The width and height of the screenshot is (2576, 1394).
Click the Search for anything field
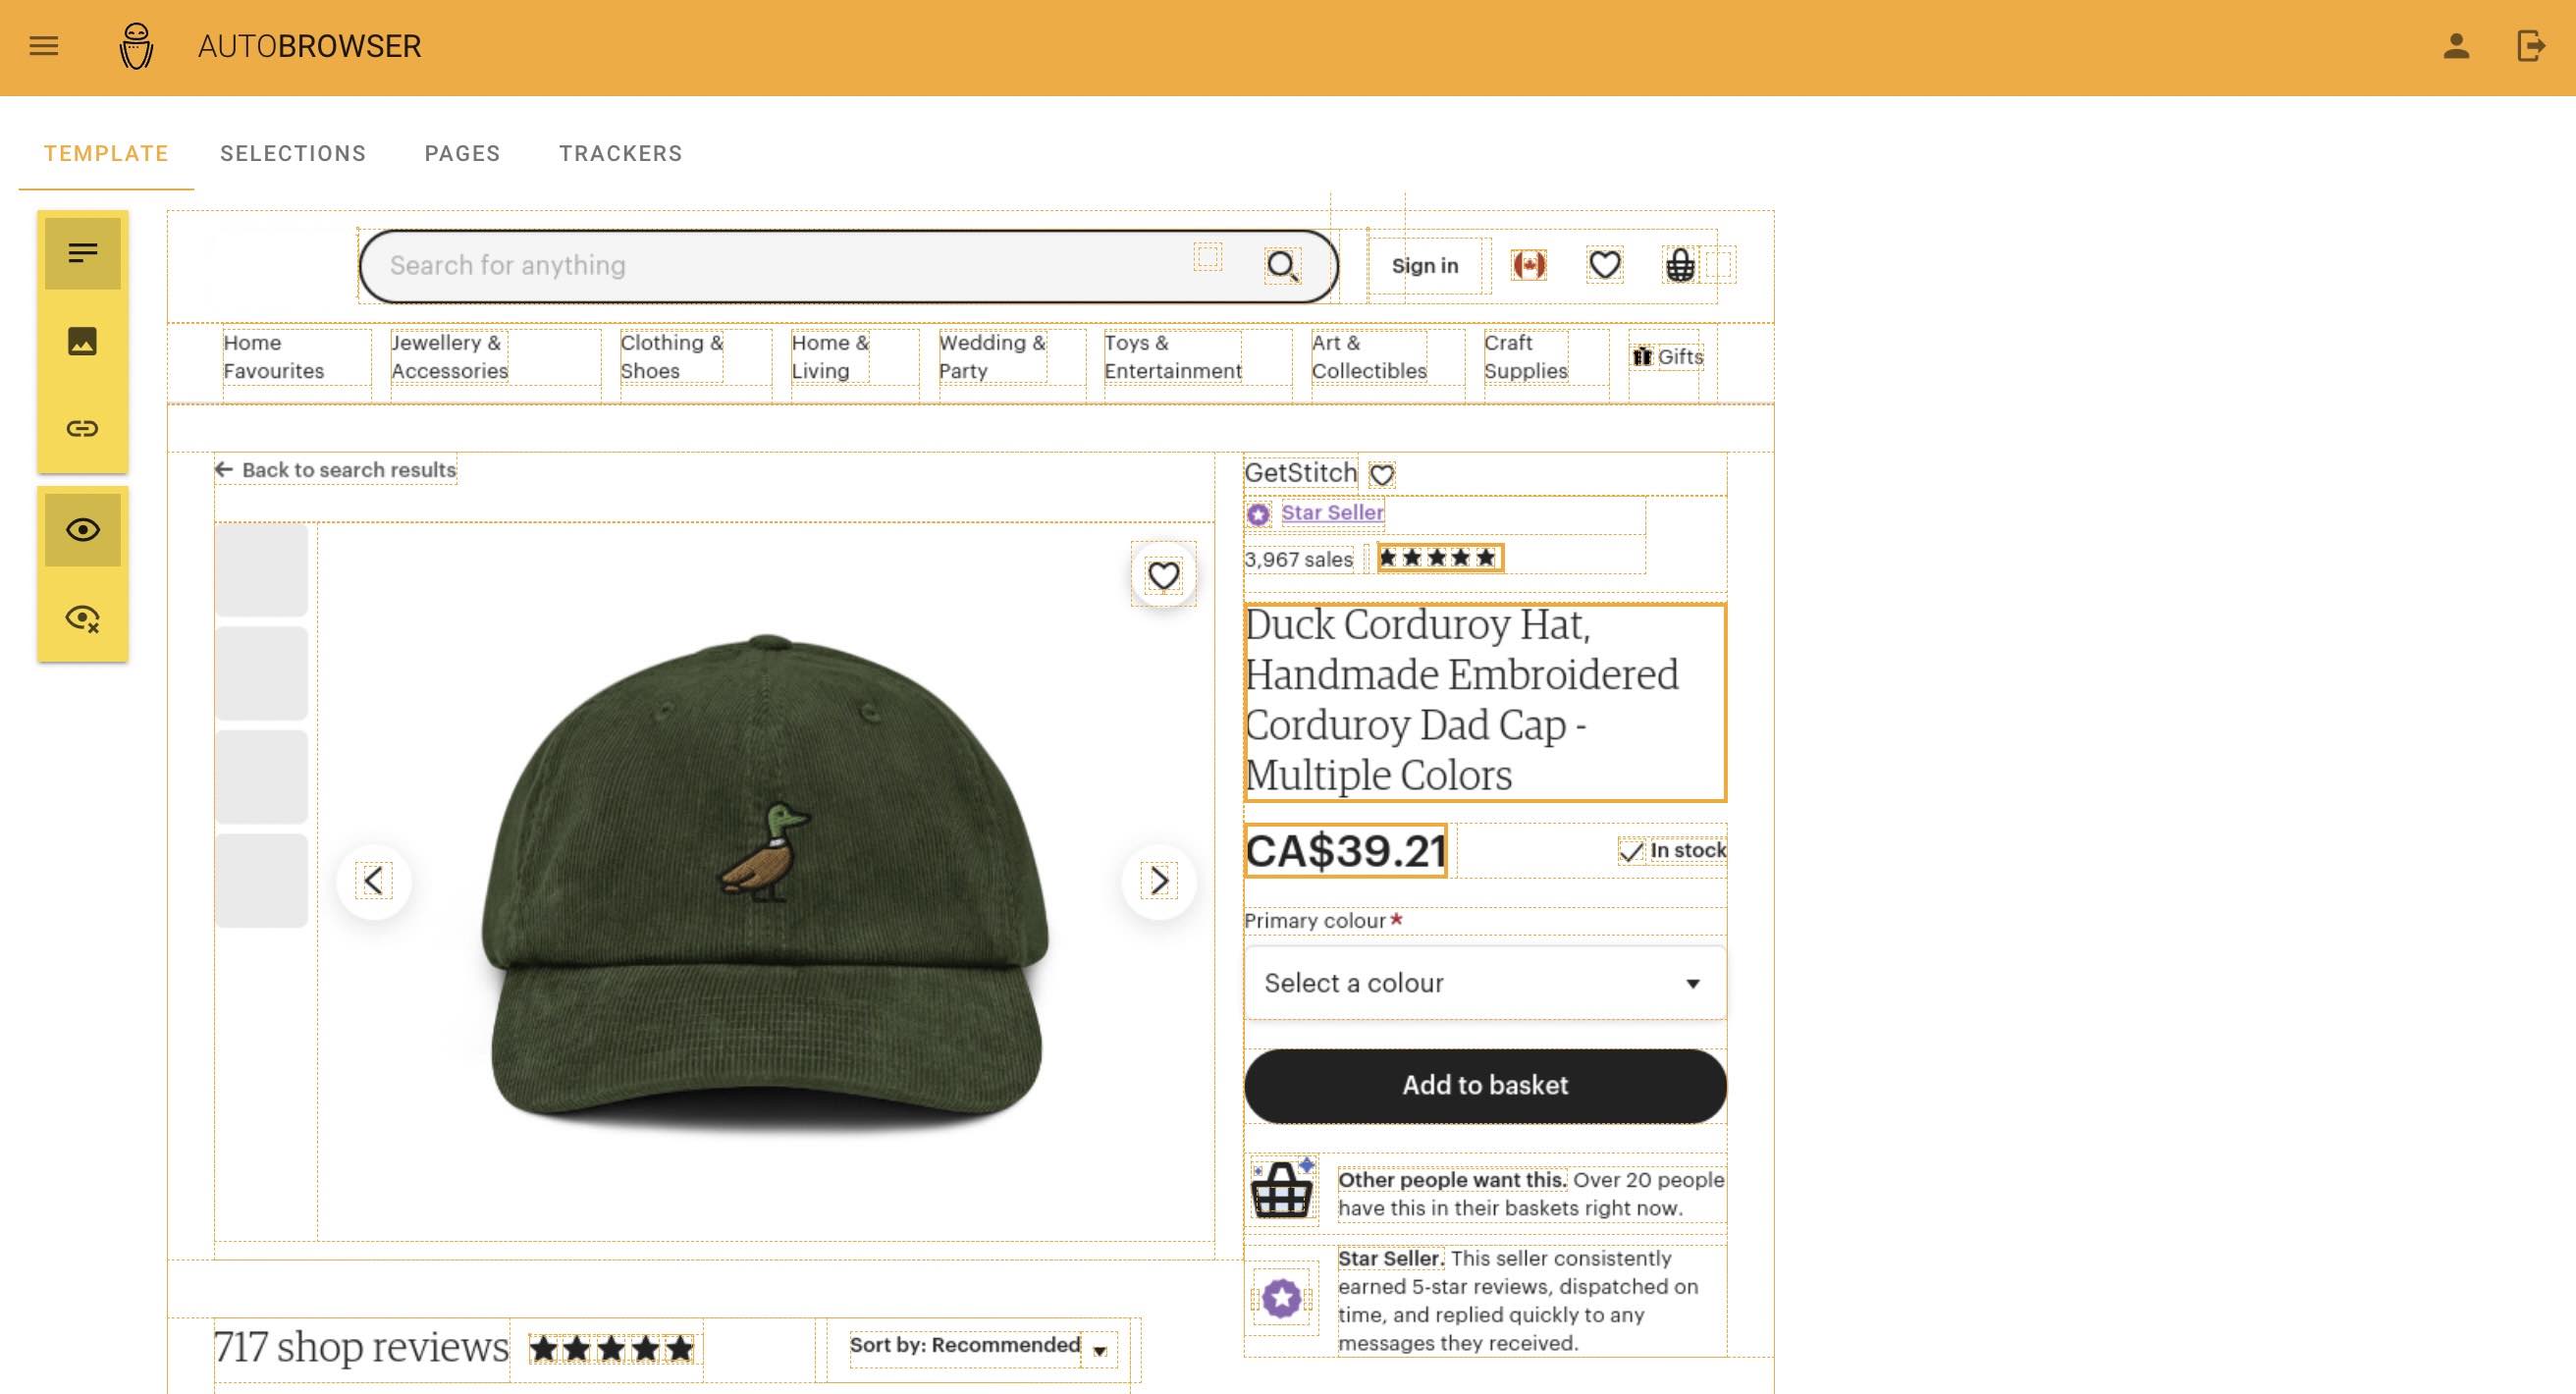point(780,266)
